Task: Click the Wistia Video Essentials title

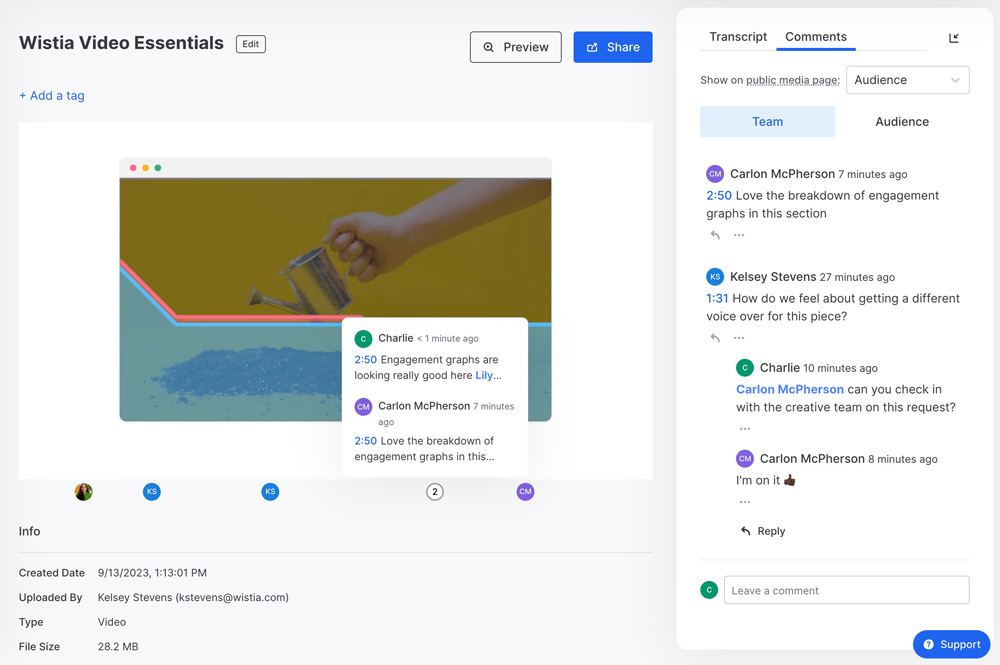Action: (x=121, y=43)
